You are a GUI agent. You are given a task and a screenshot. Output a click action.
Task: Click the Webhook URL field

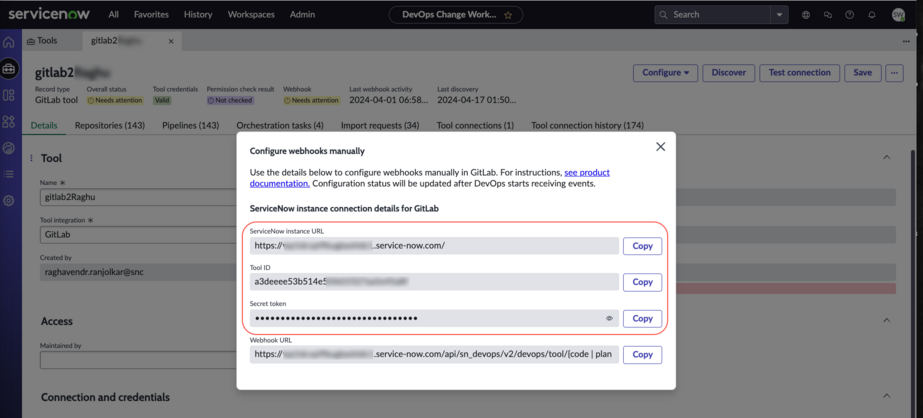(434, 355)
